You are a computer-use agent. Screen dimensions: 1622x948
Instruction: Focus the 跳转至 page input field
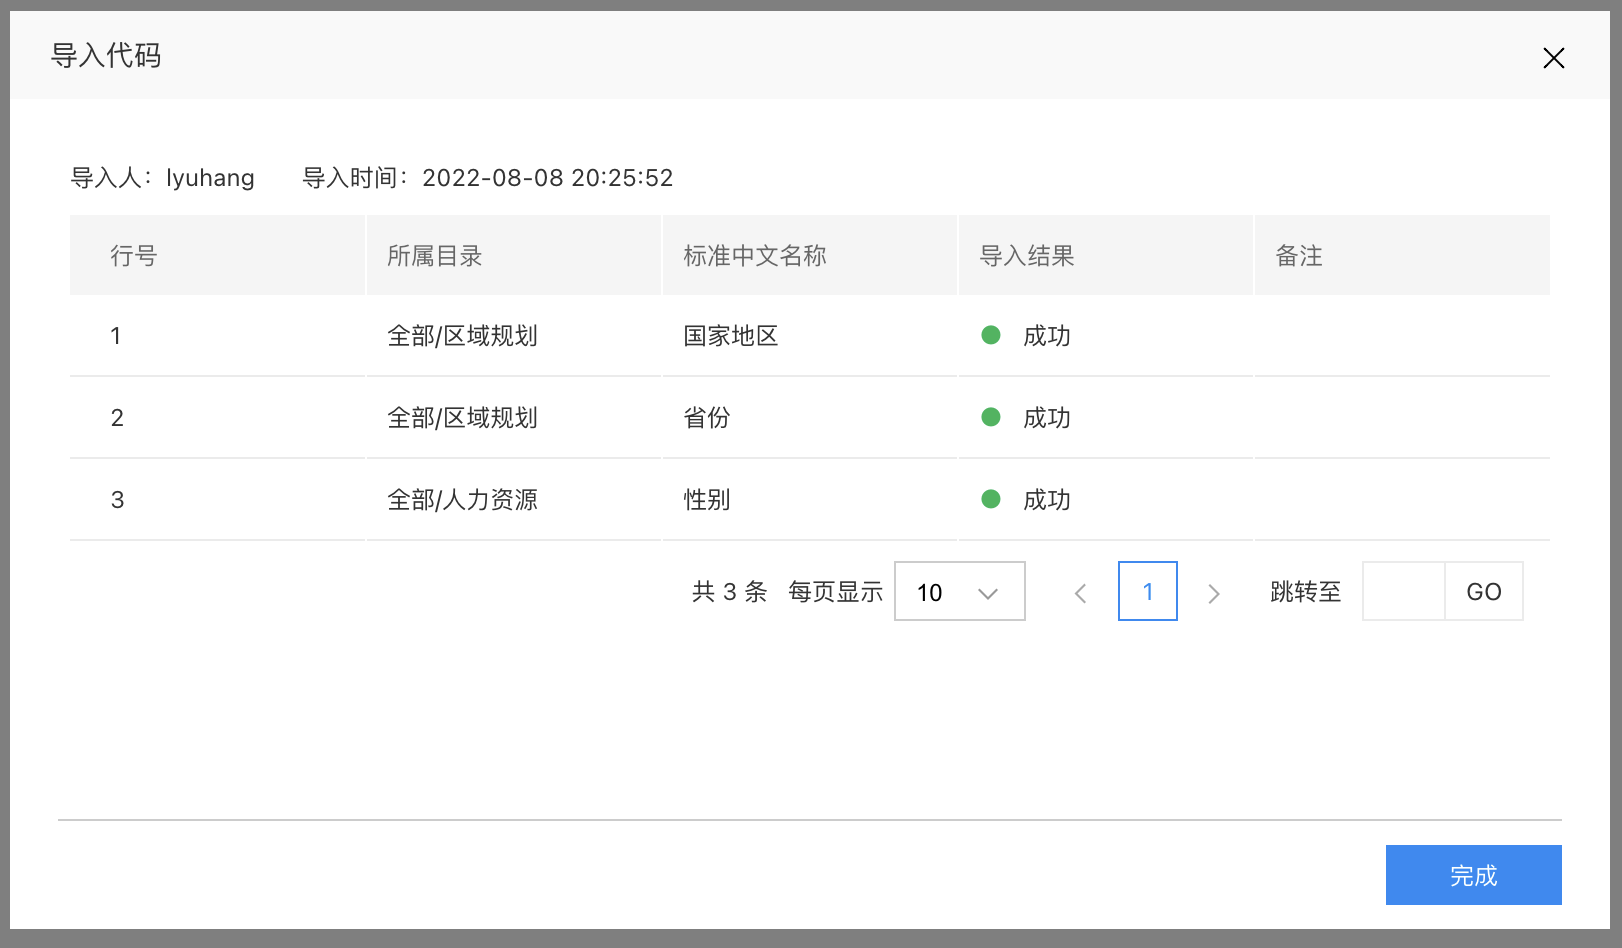tap(1404, 591)
